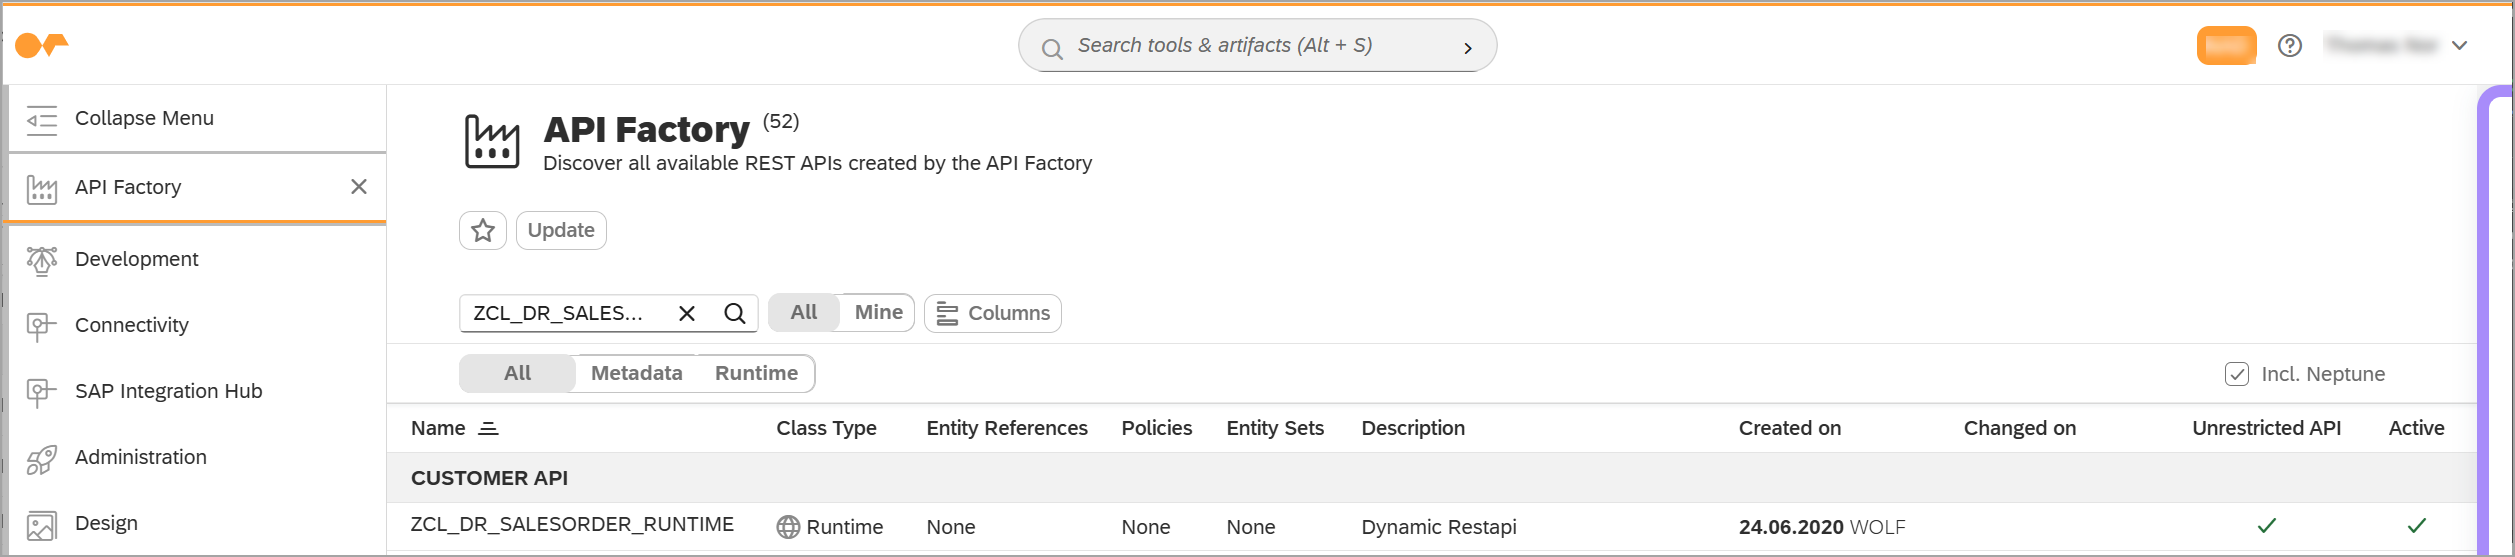Switch to the Runtime tab
2515x557 pixels.
[756, 373]
